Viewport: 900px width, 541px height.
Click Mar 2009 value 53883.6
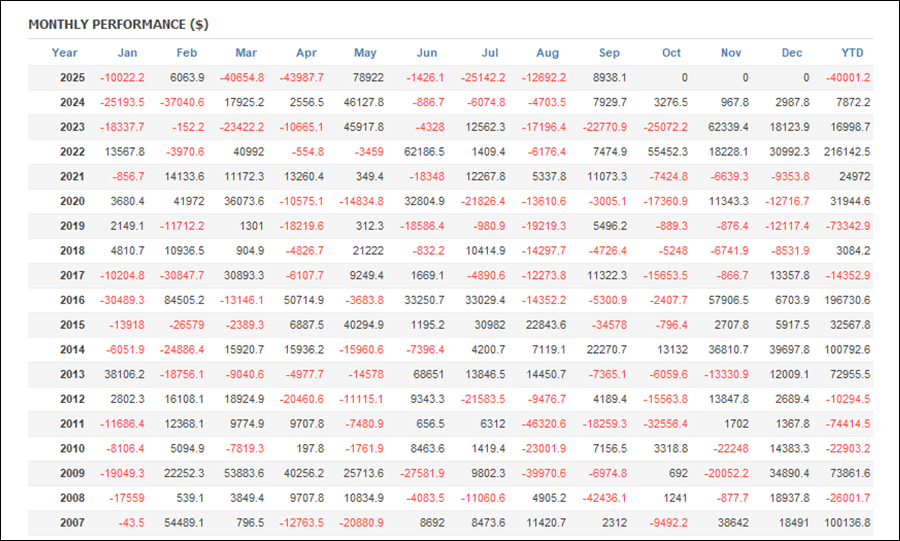tap(245, 474)
